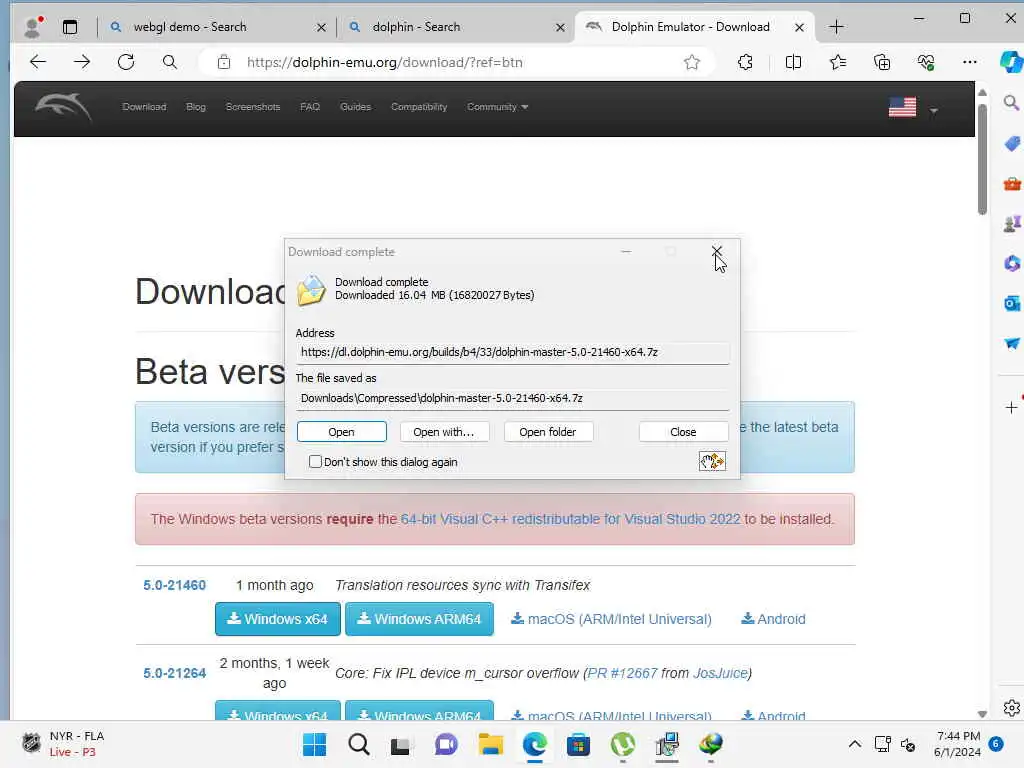
Task: Open the sidebar Tools briefcase icon
Action: click(1012, 184)
